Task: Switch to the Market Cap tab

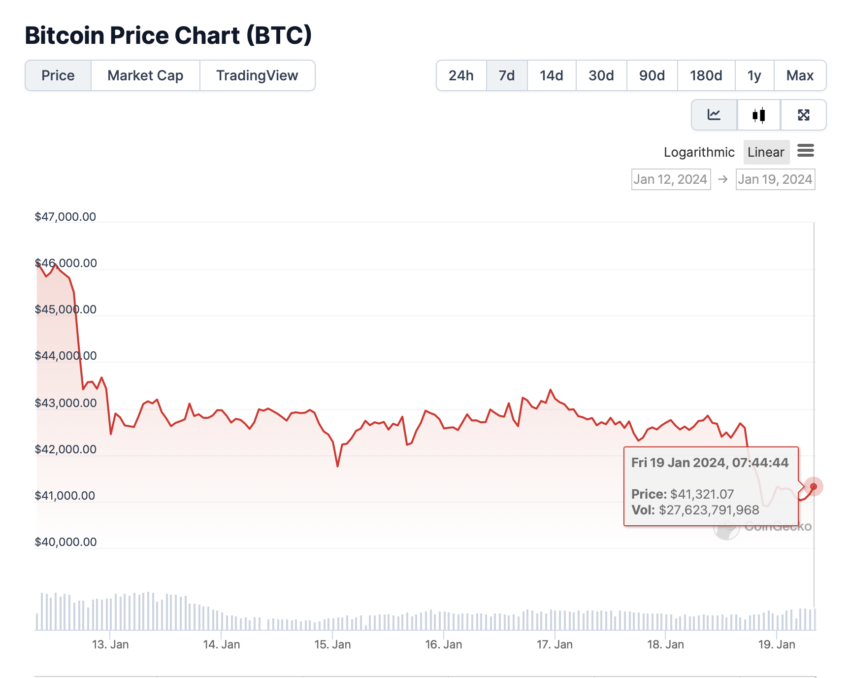Action: (x=145, y=75)
